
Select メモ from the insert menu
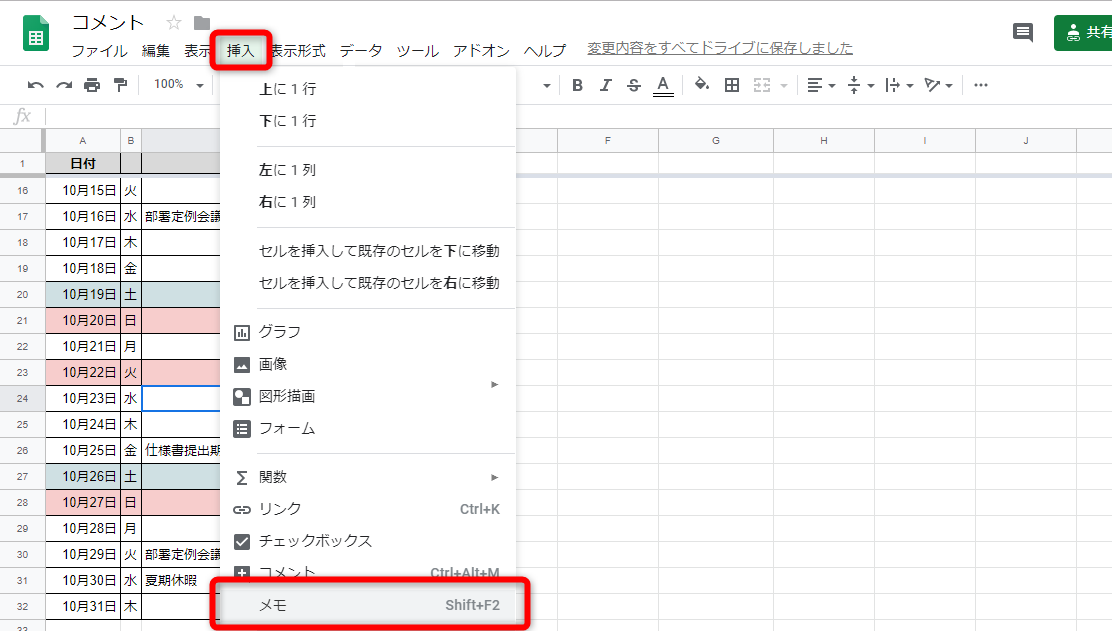(300, 605)
